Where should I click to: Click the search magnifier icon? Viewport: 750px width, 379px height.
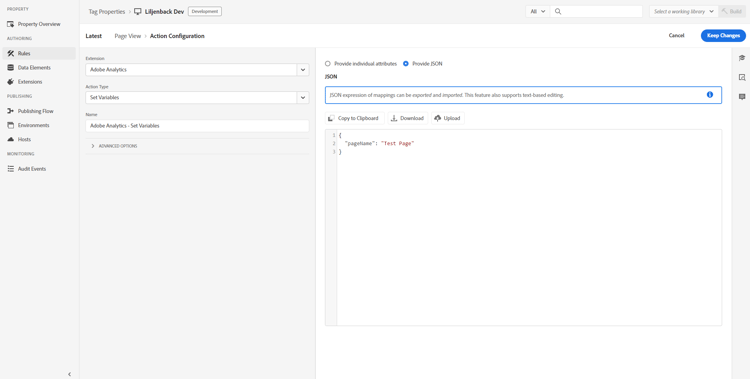558,11
